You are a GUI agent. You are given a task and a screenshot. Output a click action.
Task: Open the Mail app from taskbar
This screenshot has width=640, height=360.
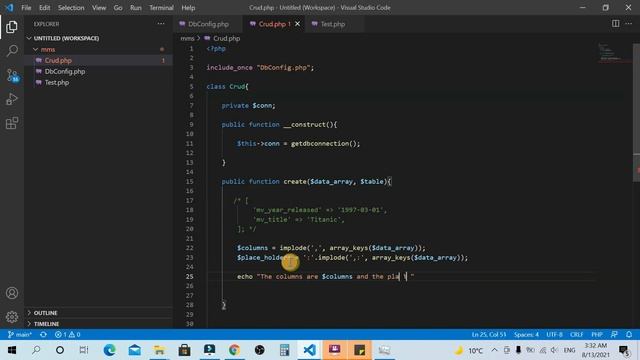pos(134,350)
